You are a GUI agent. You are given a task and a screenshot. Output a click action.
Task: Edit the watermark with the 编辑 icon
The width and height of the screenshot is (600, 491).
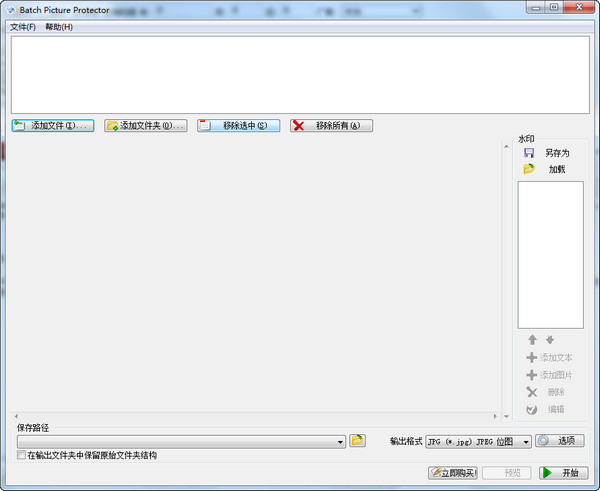(x=532, y=409)
